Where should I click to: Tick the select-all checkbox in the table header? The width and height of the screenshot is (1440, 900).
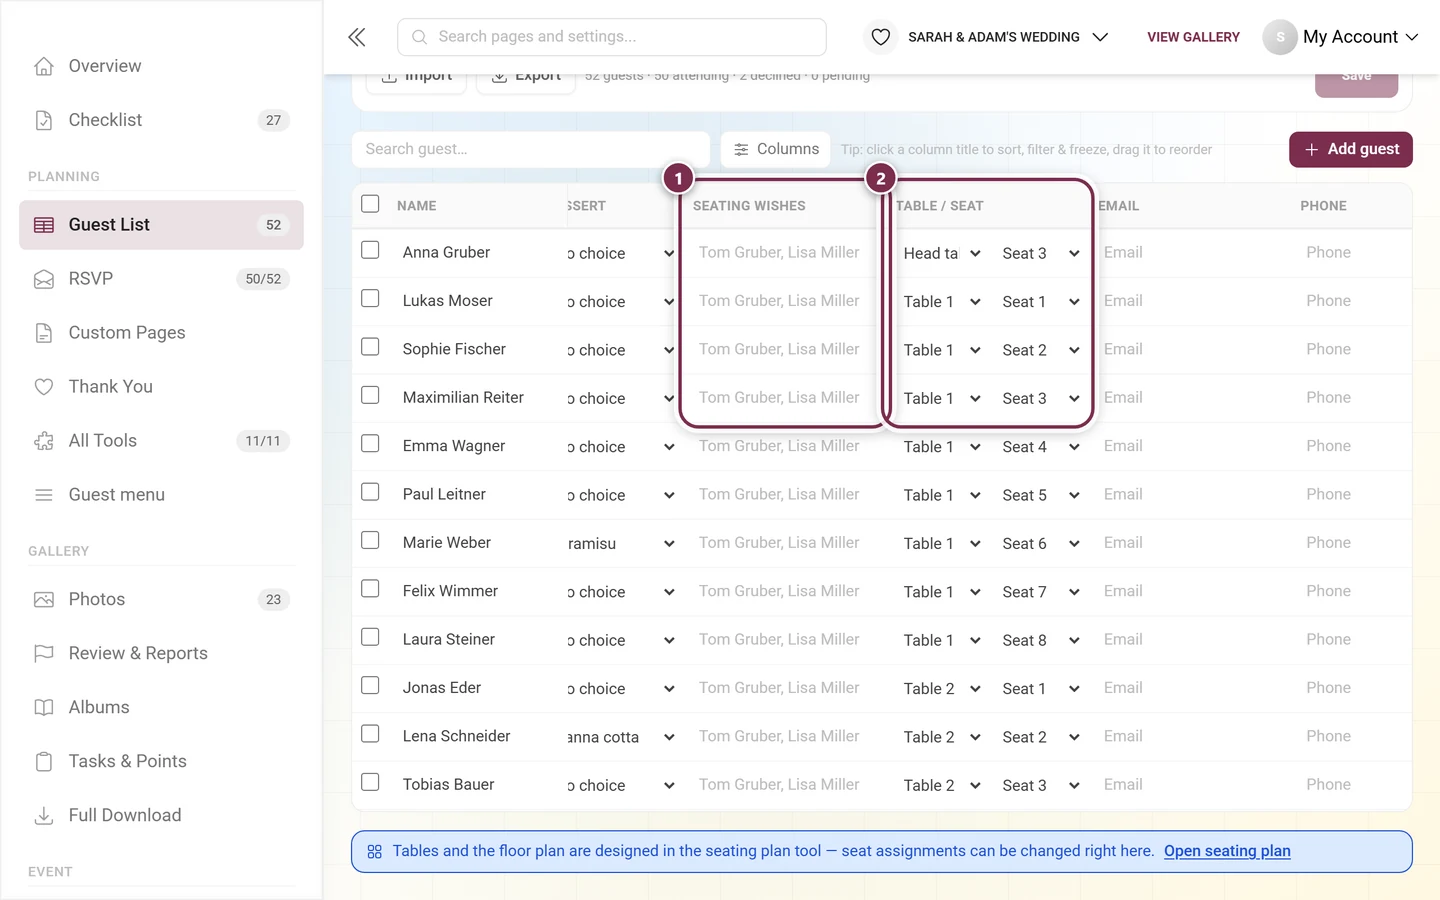click(x=370, y=204)
